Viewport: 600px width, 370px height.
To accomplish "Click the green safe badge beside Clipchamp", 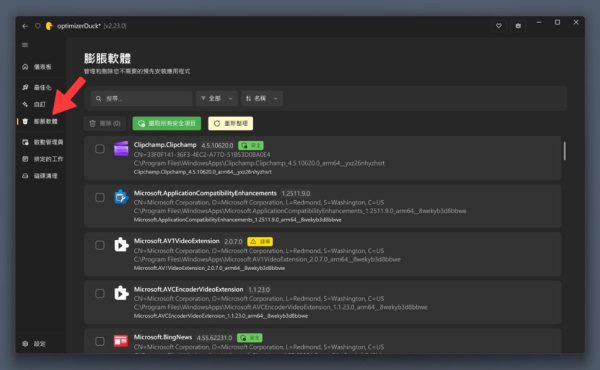I will click(251, 145).
